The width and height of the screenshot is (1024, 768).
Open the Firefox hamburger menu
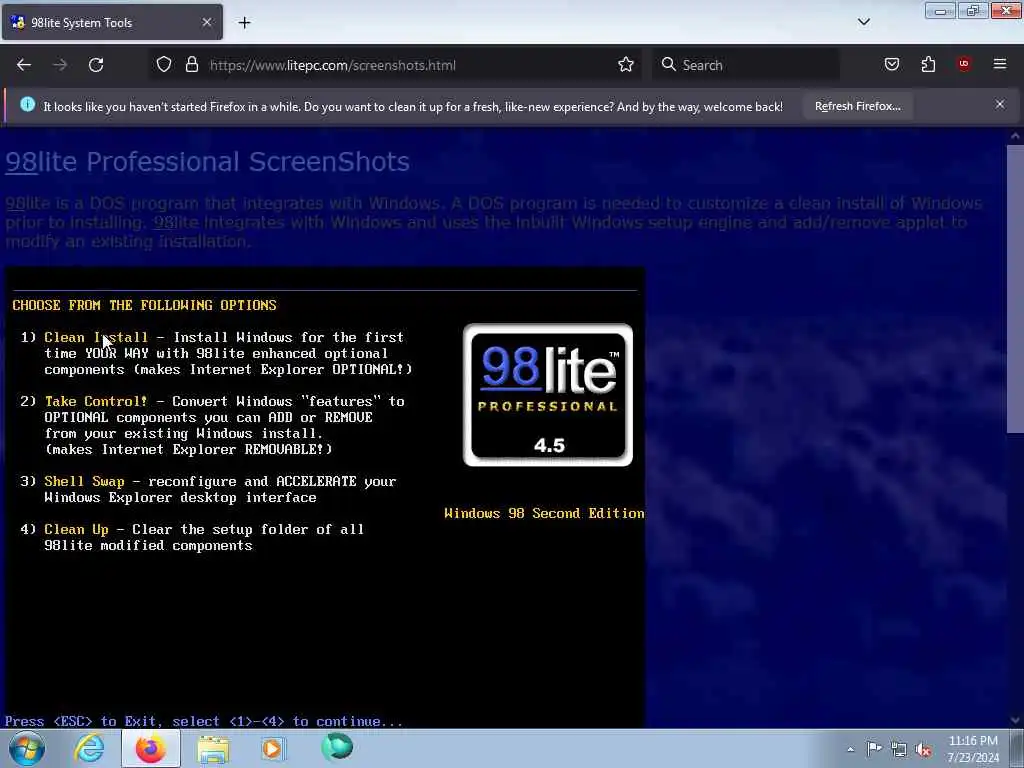point(1000,64)
